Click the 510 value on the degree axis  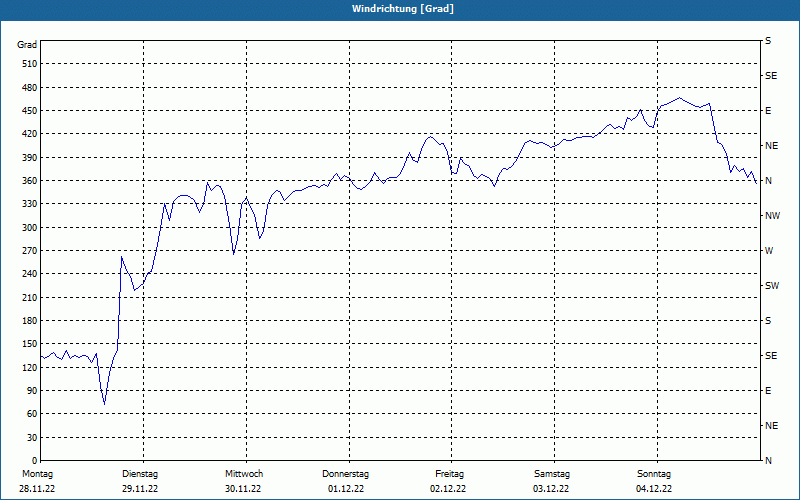30,64
